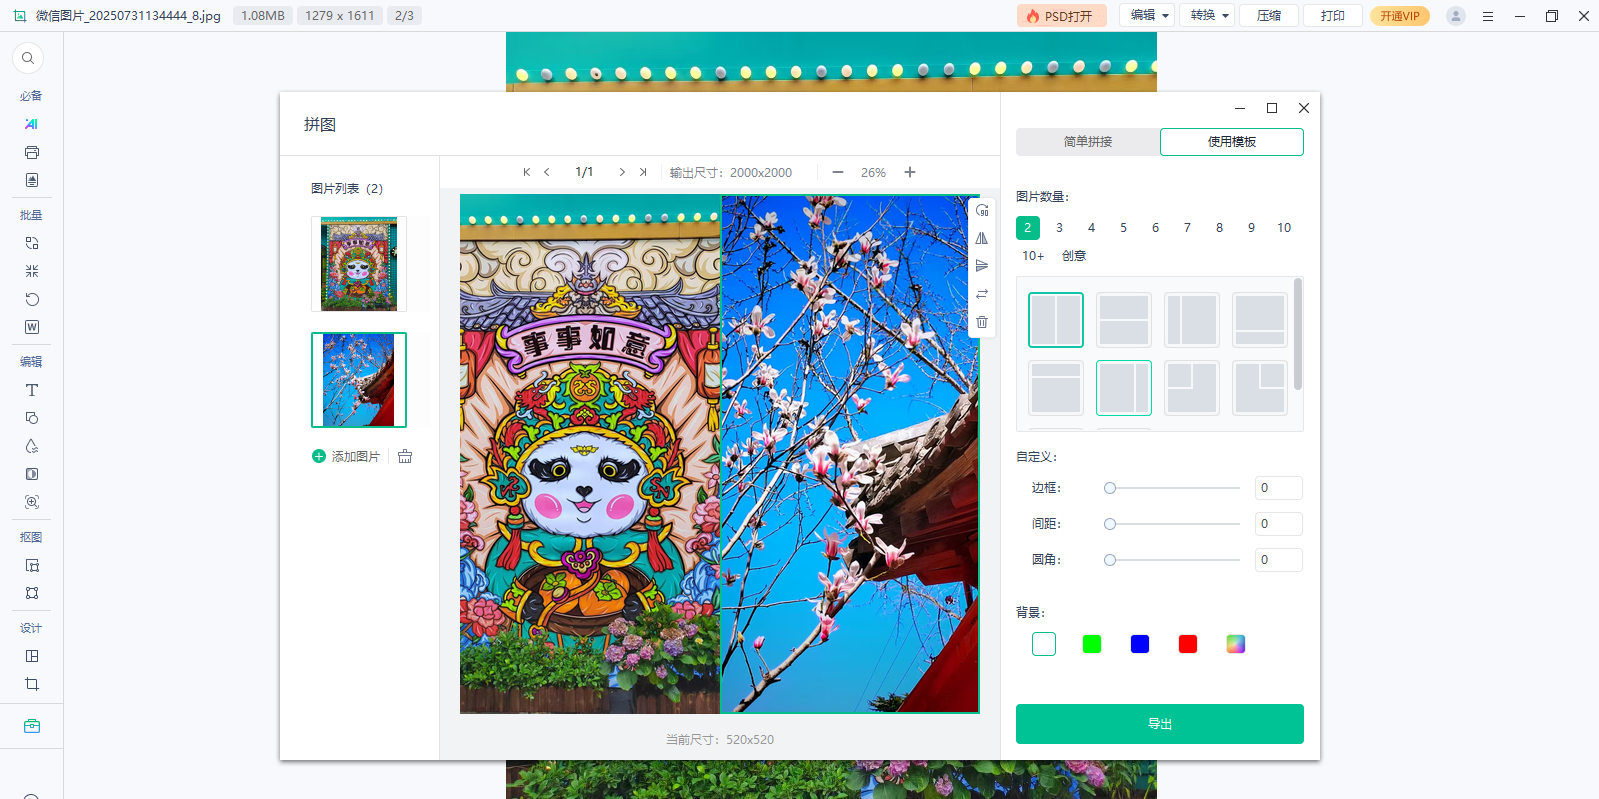Click the PSD打开 button
The image size is (1599, 799).
click(1062, 16)
